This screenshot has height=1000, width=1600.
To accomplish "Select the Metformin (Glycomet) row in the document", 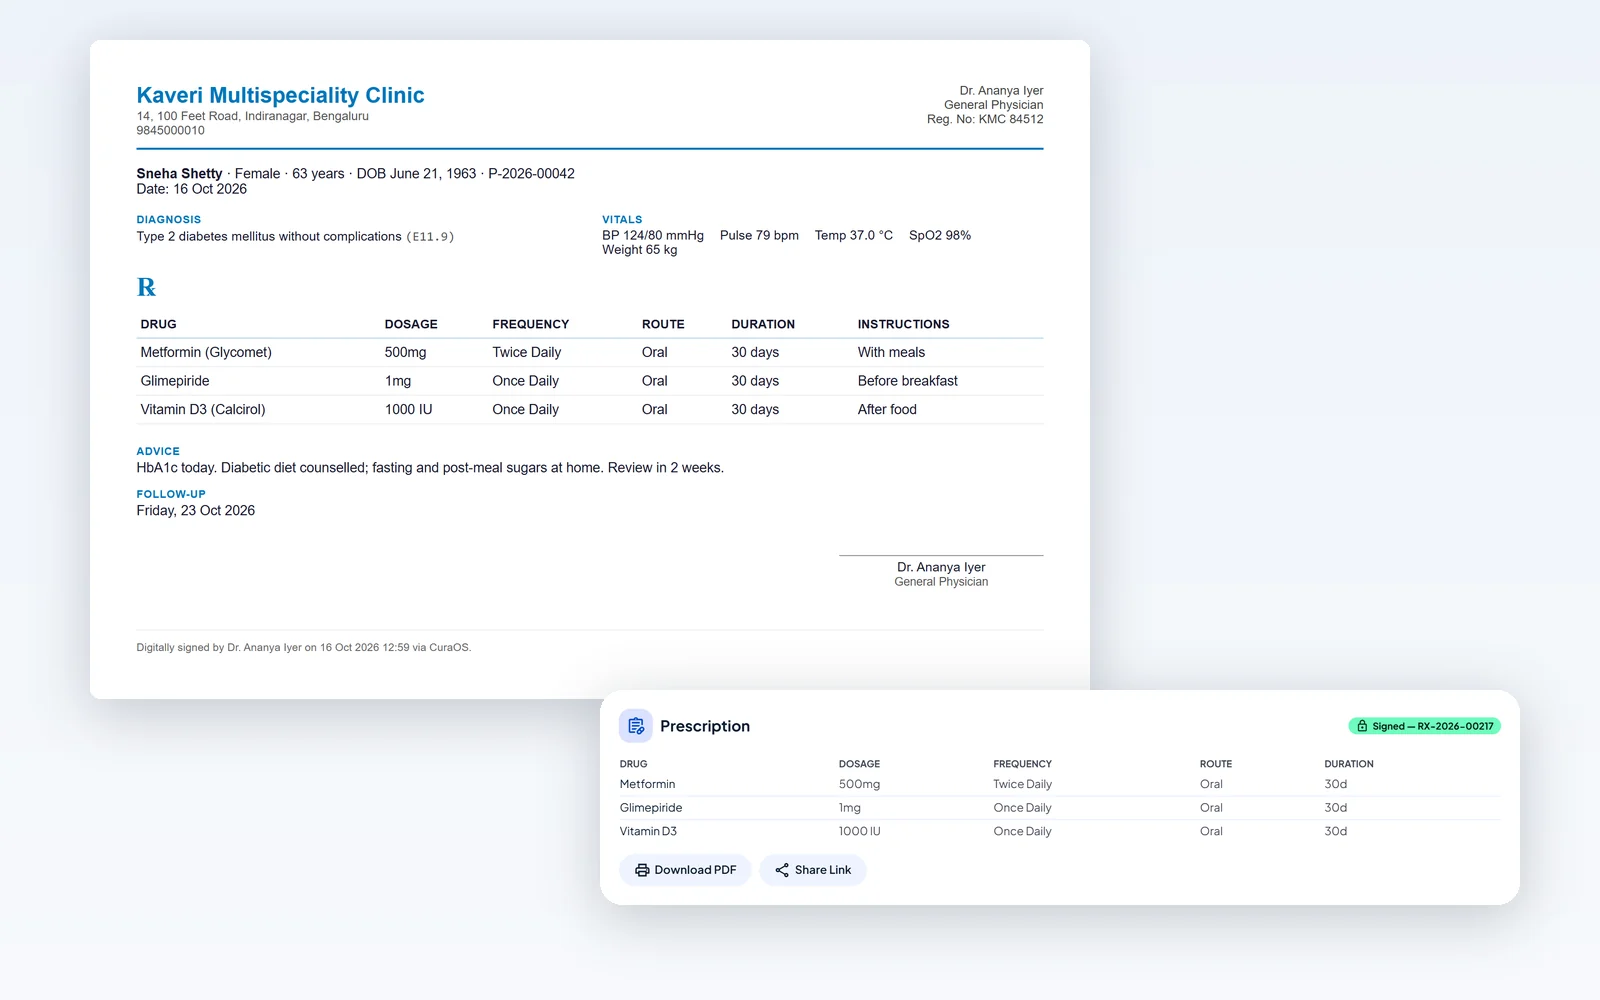I will pos(590,352).
